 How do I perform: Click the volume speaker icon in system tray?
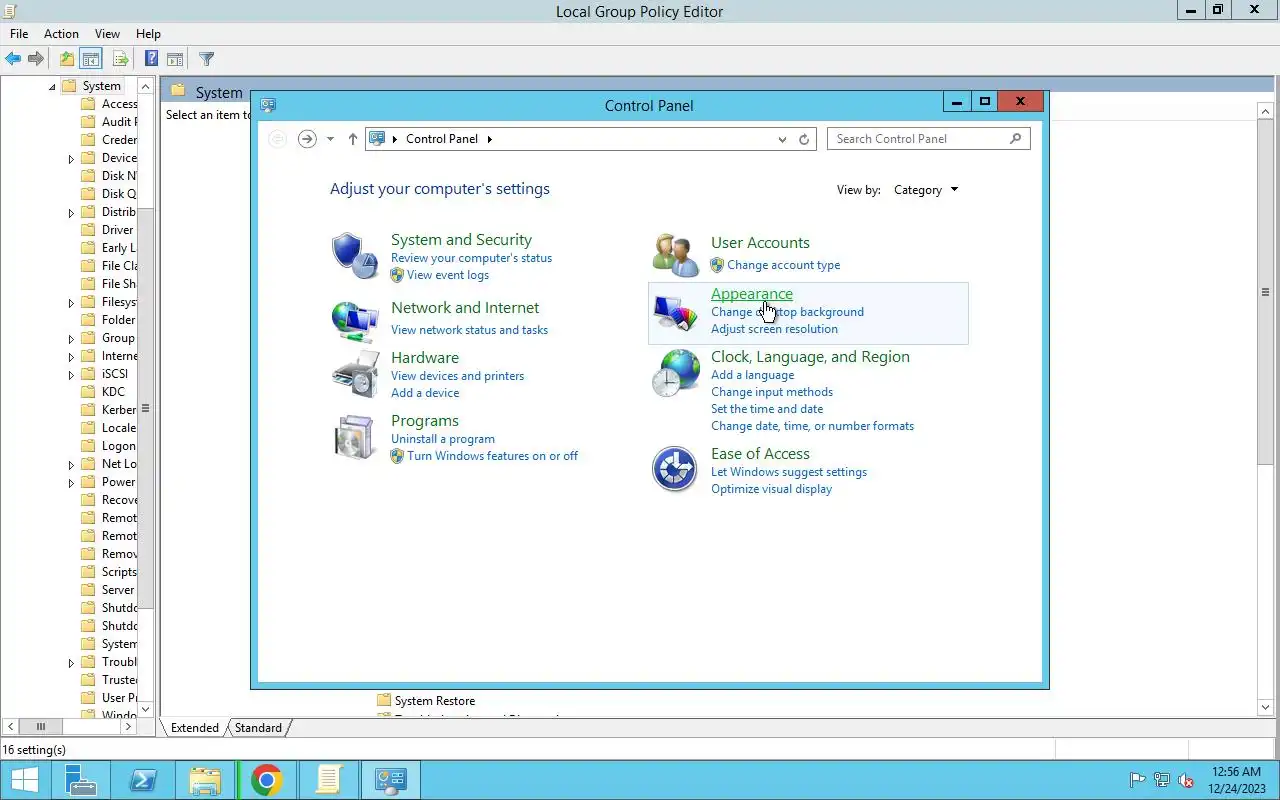click(x=1186, y=780)
